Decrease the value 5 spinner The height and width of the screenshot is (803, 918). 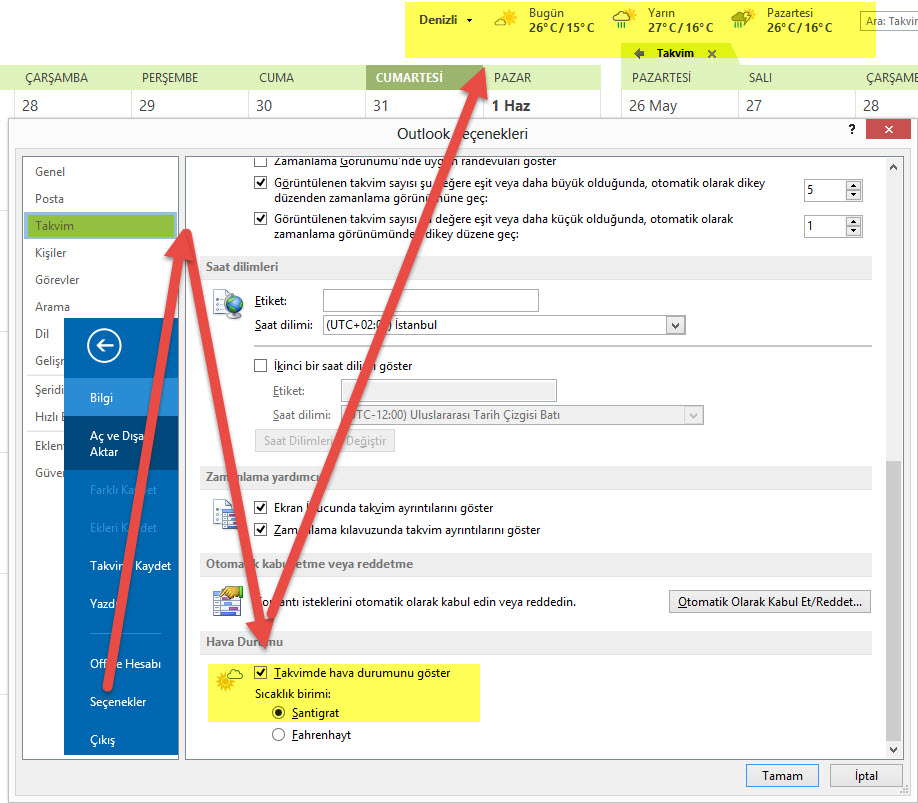(854, 195)
